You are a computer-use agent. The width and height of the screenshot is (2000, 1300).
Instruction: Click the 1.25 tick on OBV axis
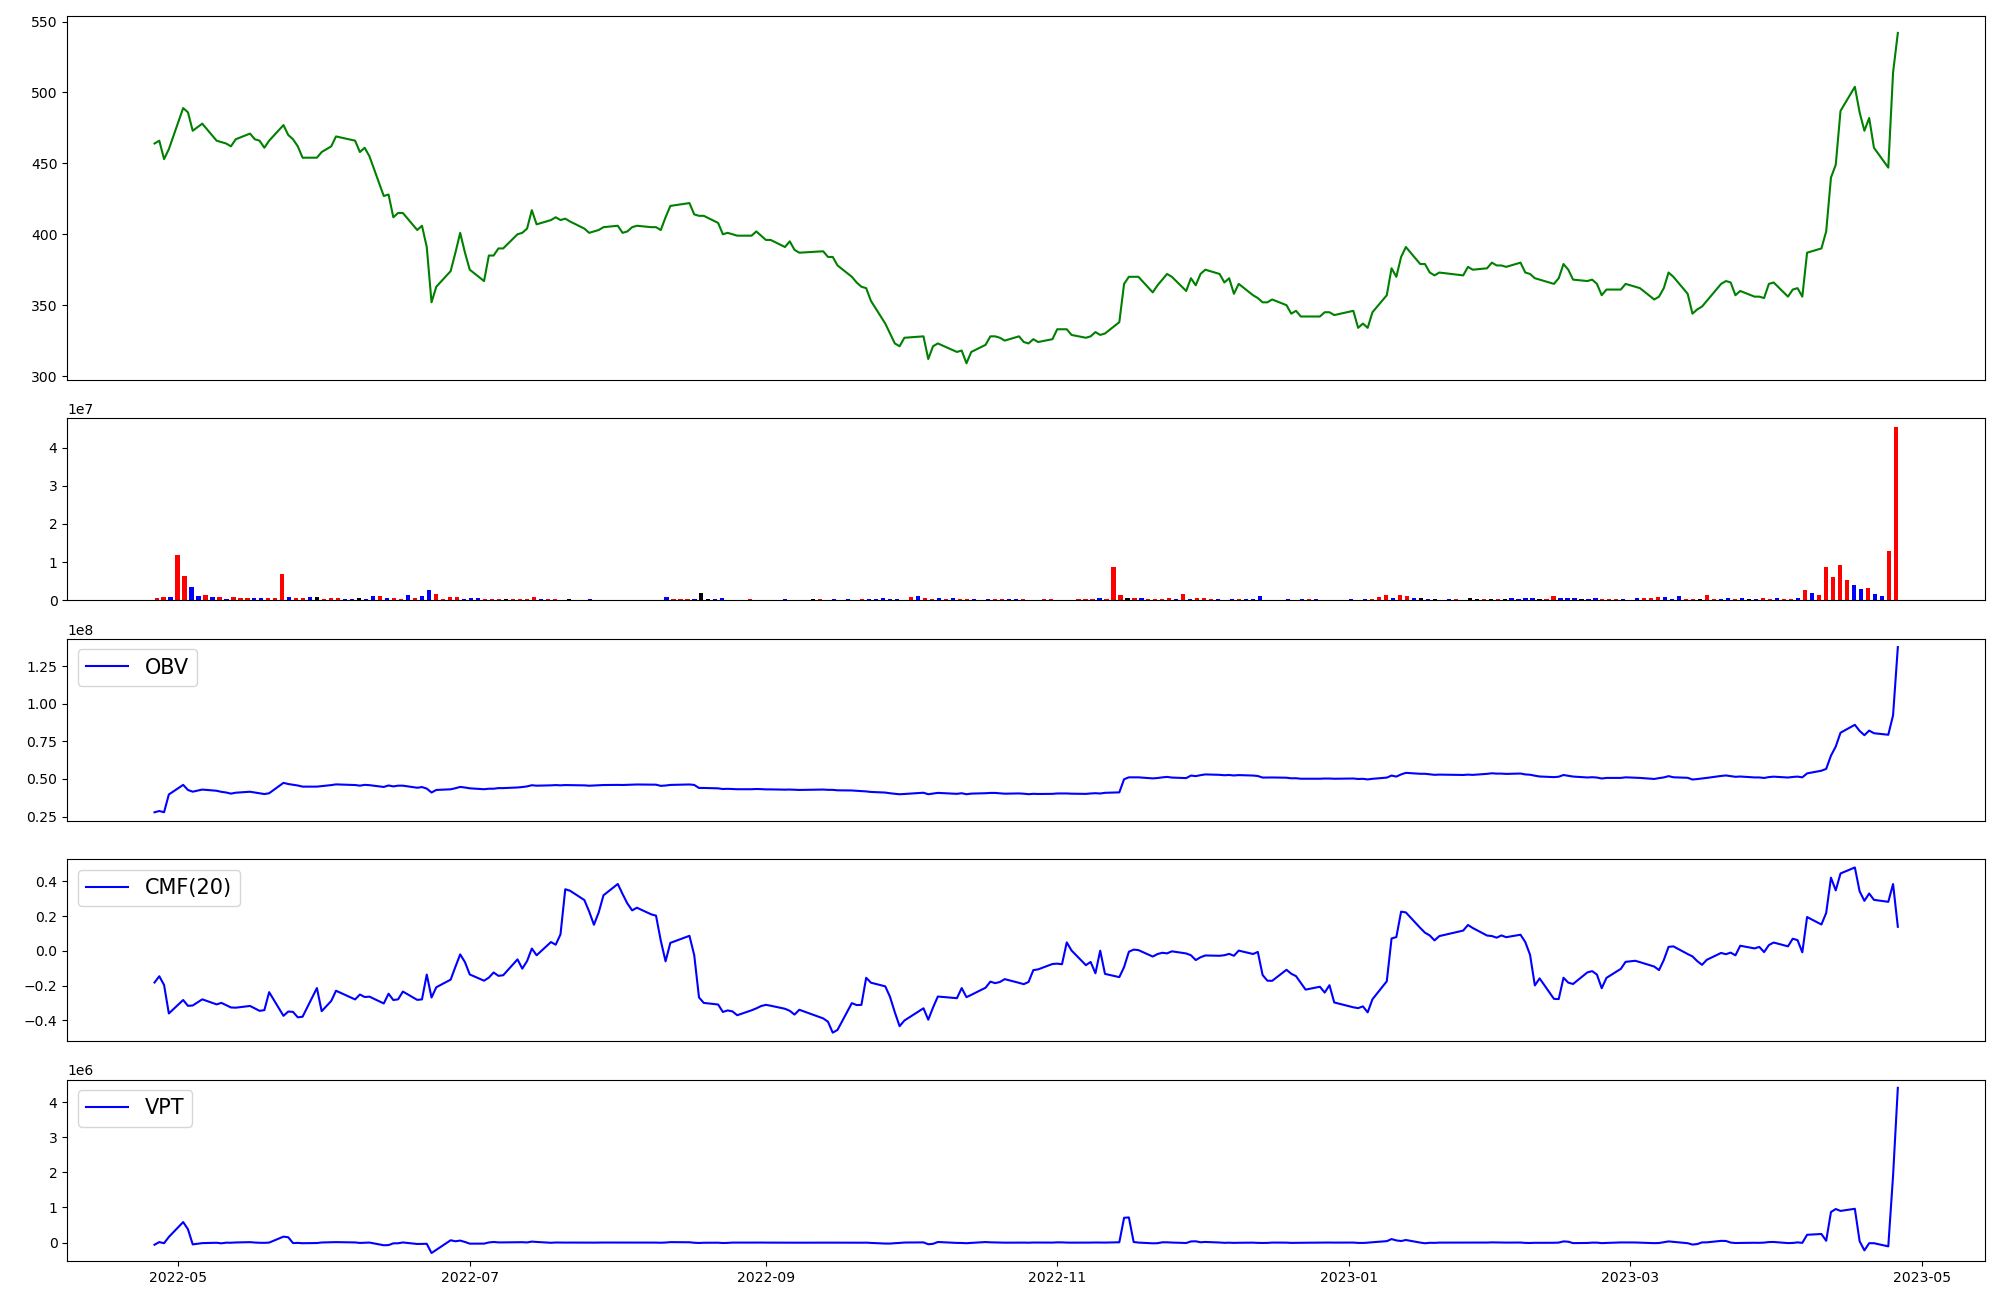[41, 667]
